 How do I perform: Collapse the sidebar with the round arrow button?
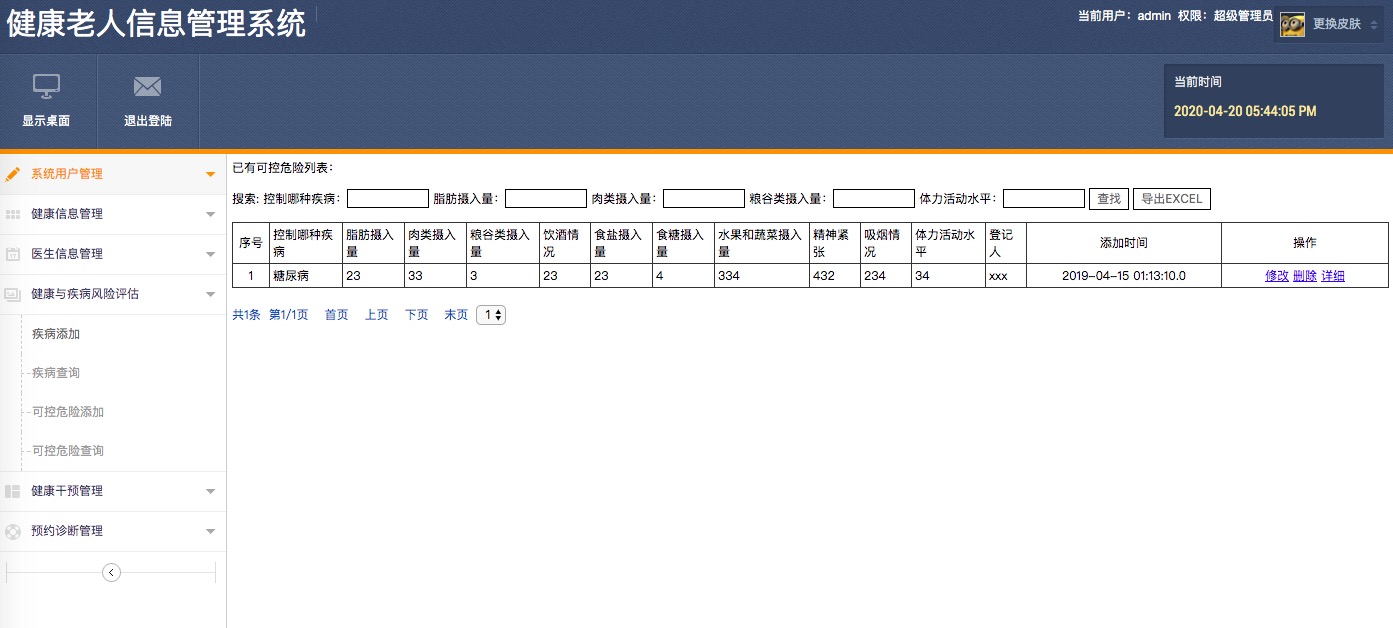coord(112,572)
